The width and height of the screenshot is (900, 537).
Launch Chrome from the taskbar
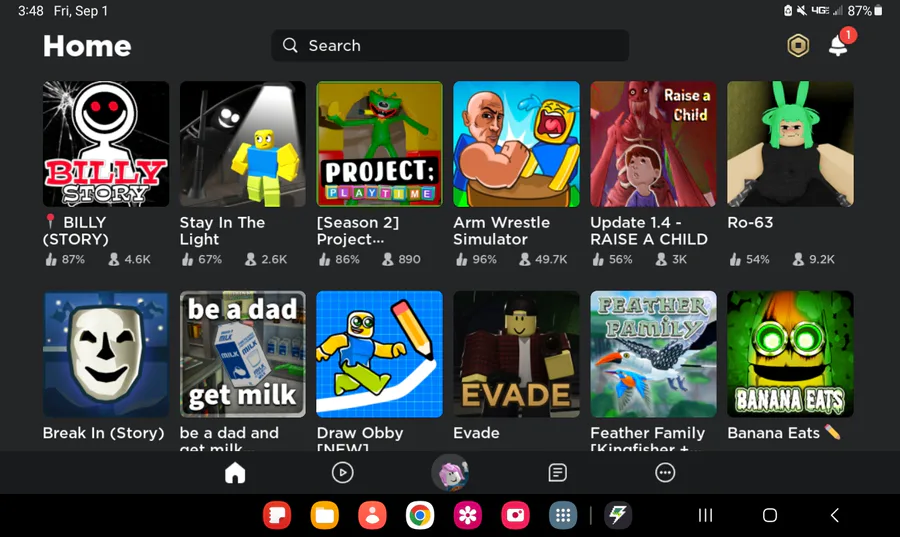coord(420,515)
